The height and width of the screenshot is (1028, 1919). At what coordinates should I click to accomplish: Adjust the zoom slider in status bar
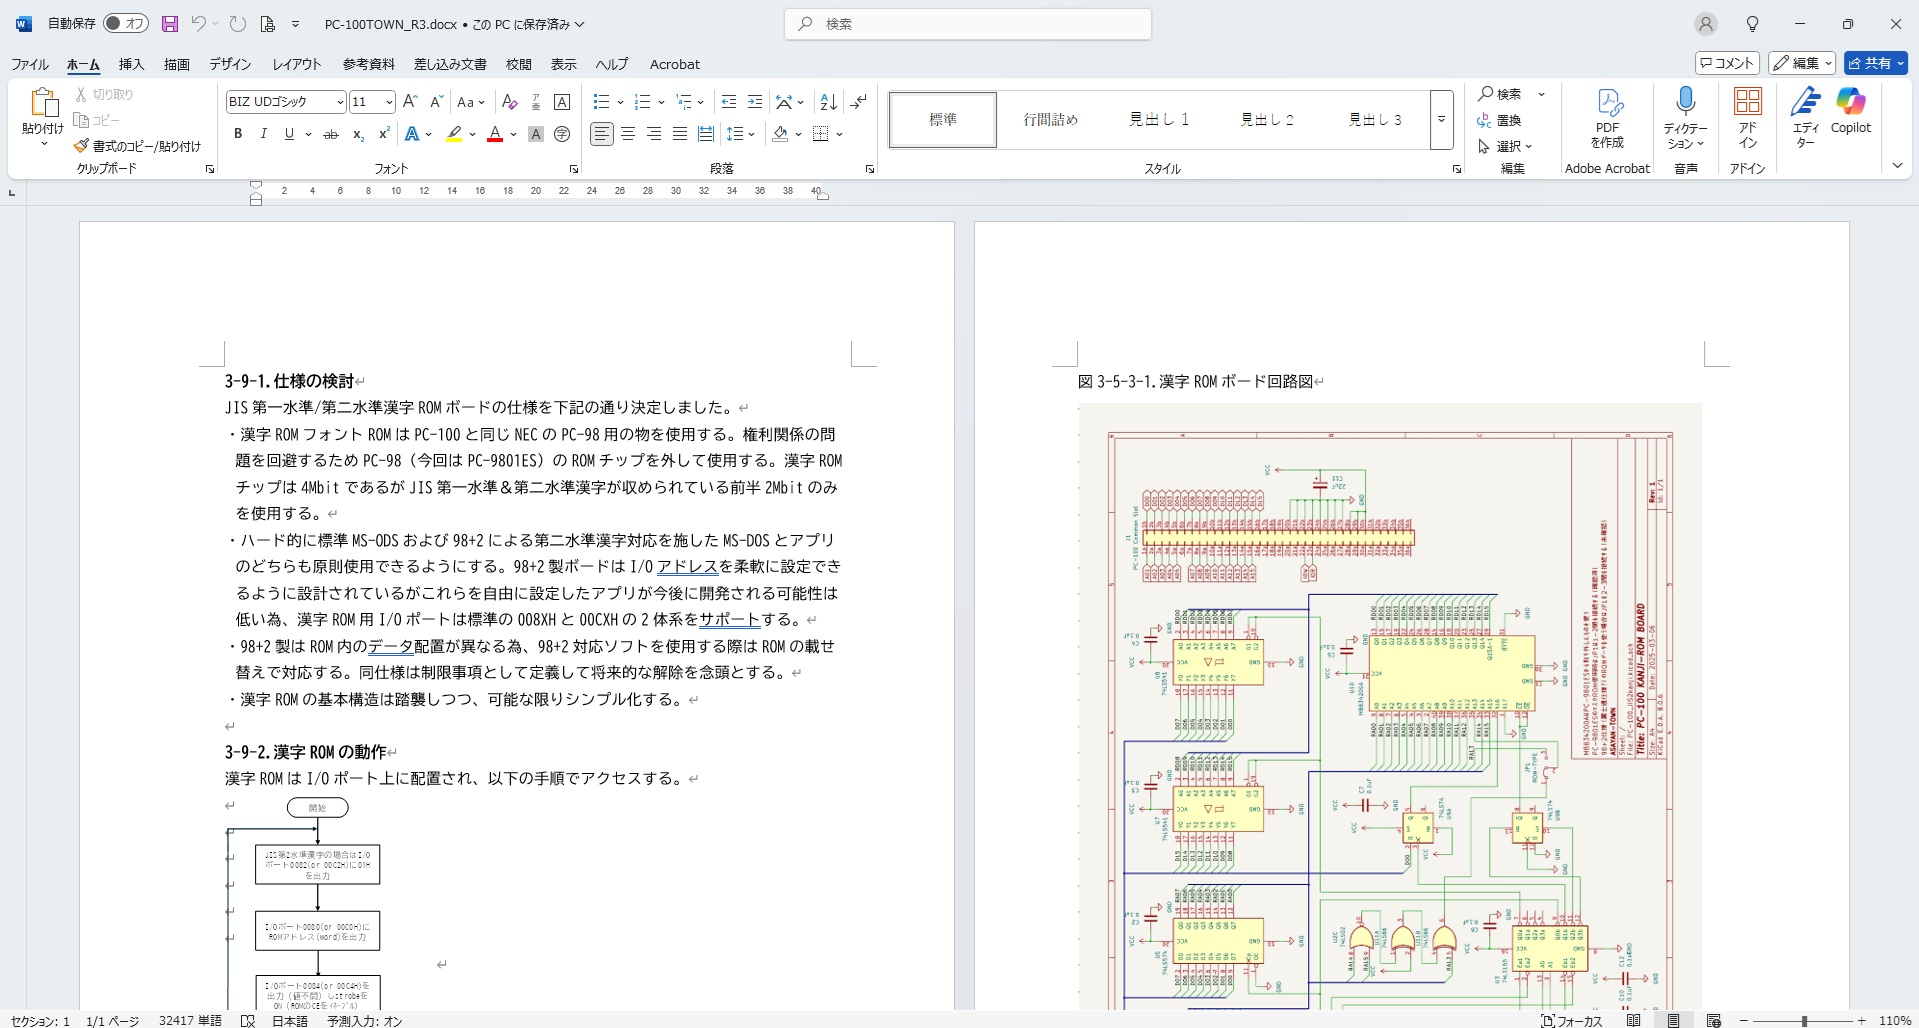tap(1804, 1021)
